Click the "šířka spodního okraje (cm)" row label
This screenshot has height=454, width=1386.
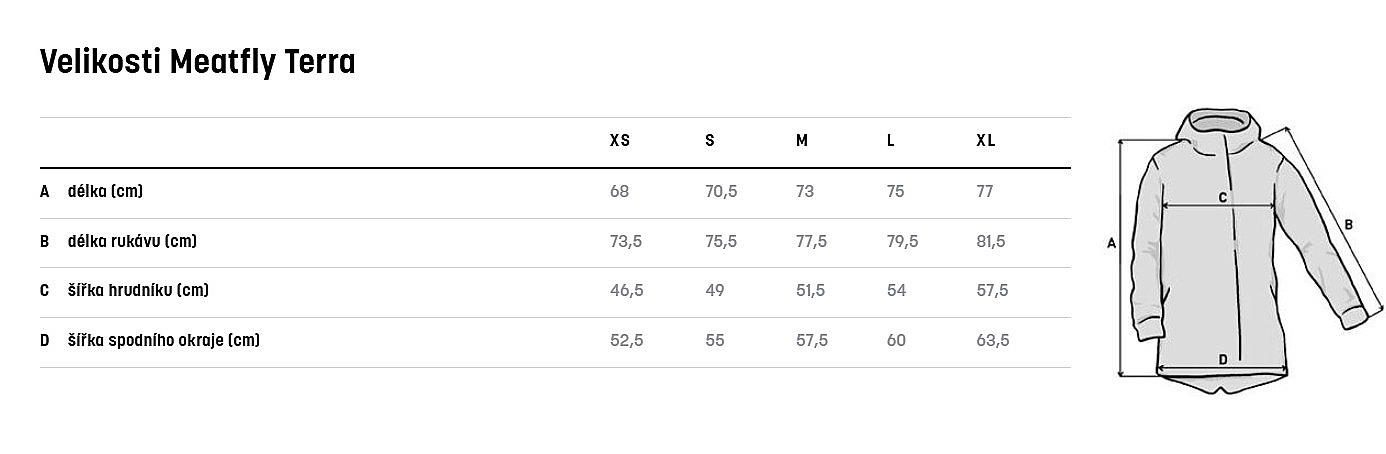[x=164, y=341]
